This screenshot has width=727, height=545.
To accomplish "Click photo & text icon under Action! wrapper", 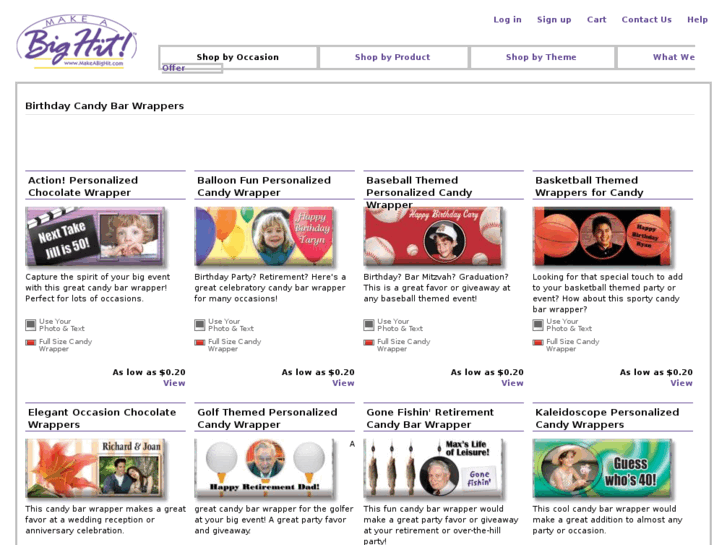I will (31, 325).
